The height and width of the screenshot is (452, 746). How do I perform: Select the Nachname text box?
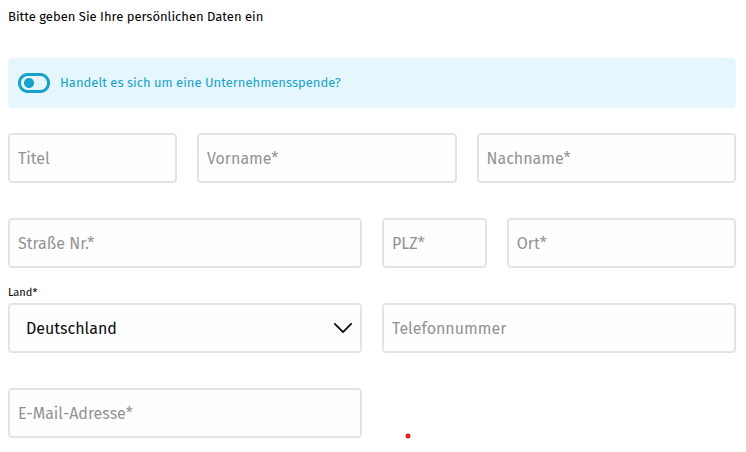pyautogui.click(x=606, y=158)
